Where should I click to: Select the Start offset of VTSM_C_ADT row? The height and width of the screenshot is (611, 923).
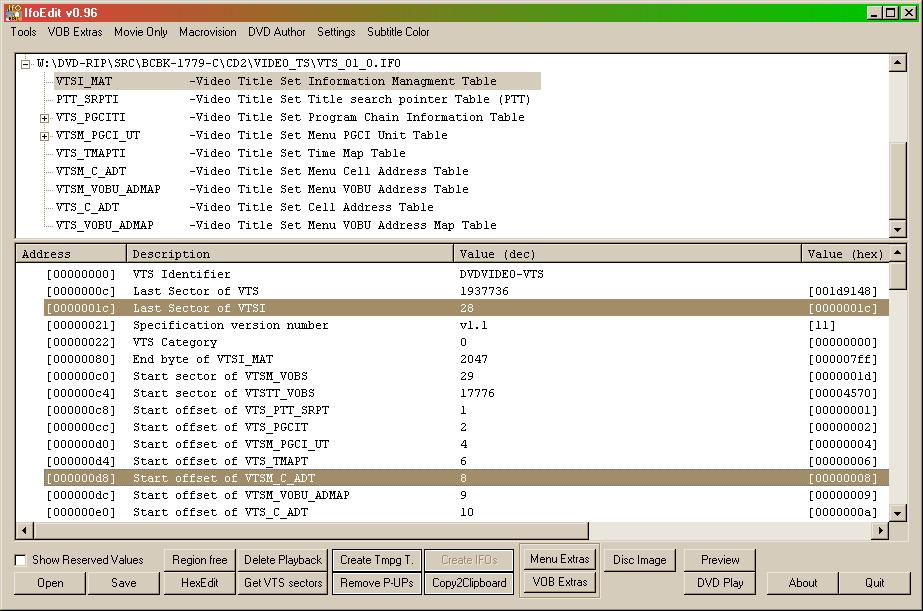point(466,478)
